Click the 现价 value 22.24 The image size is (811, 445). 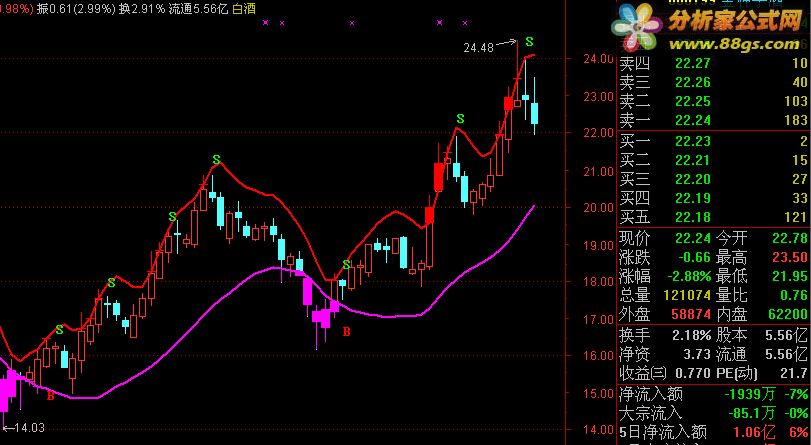[693, 238]
